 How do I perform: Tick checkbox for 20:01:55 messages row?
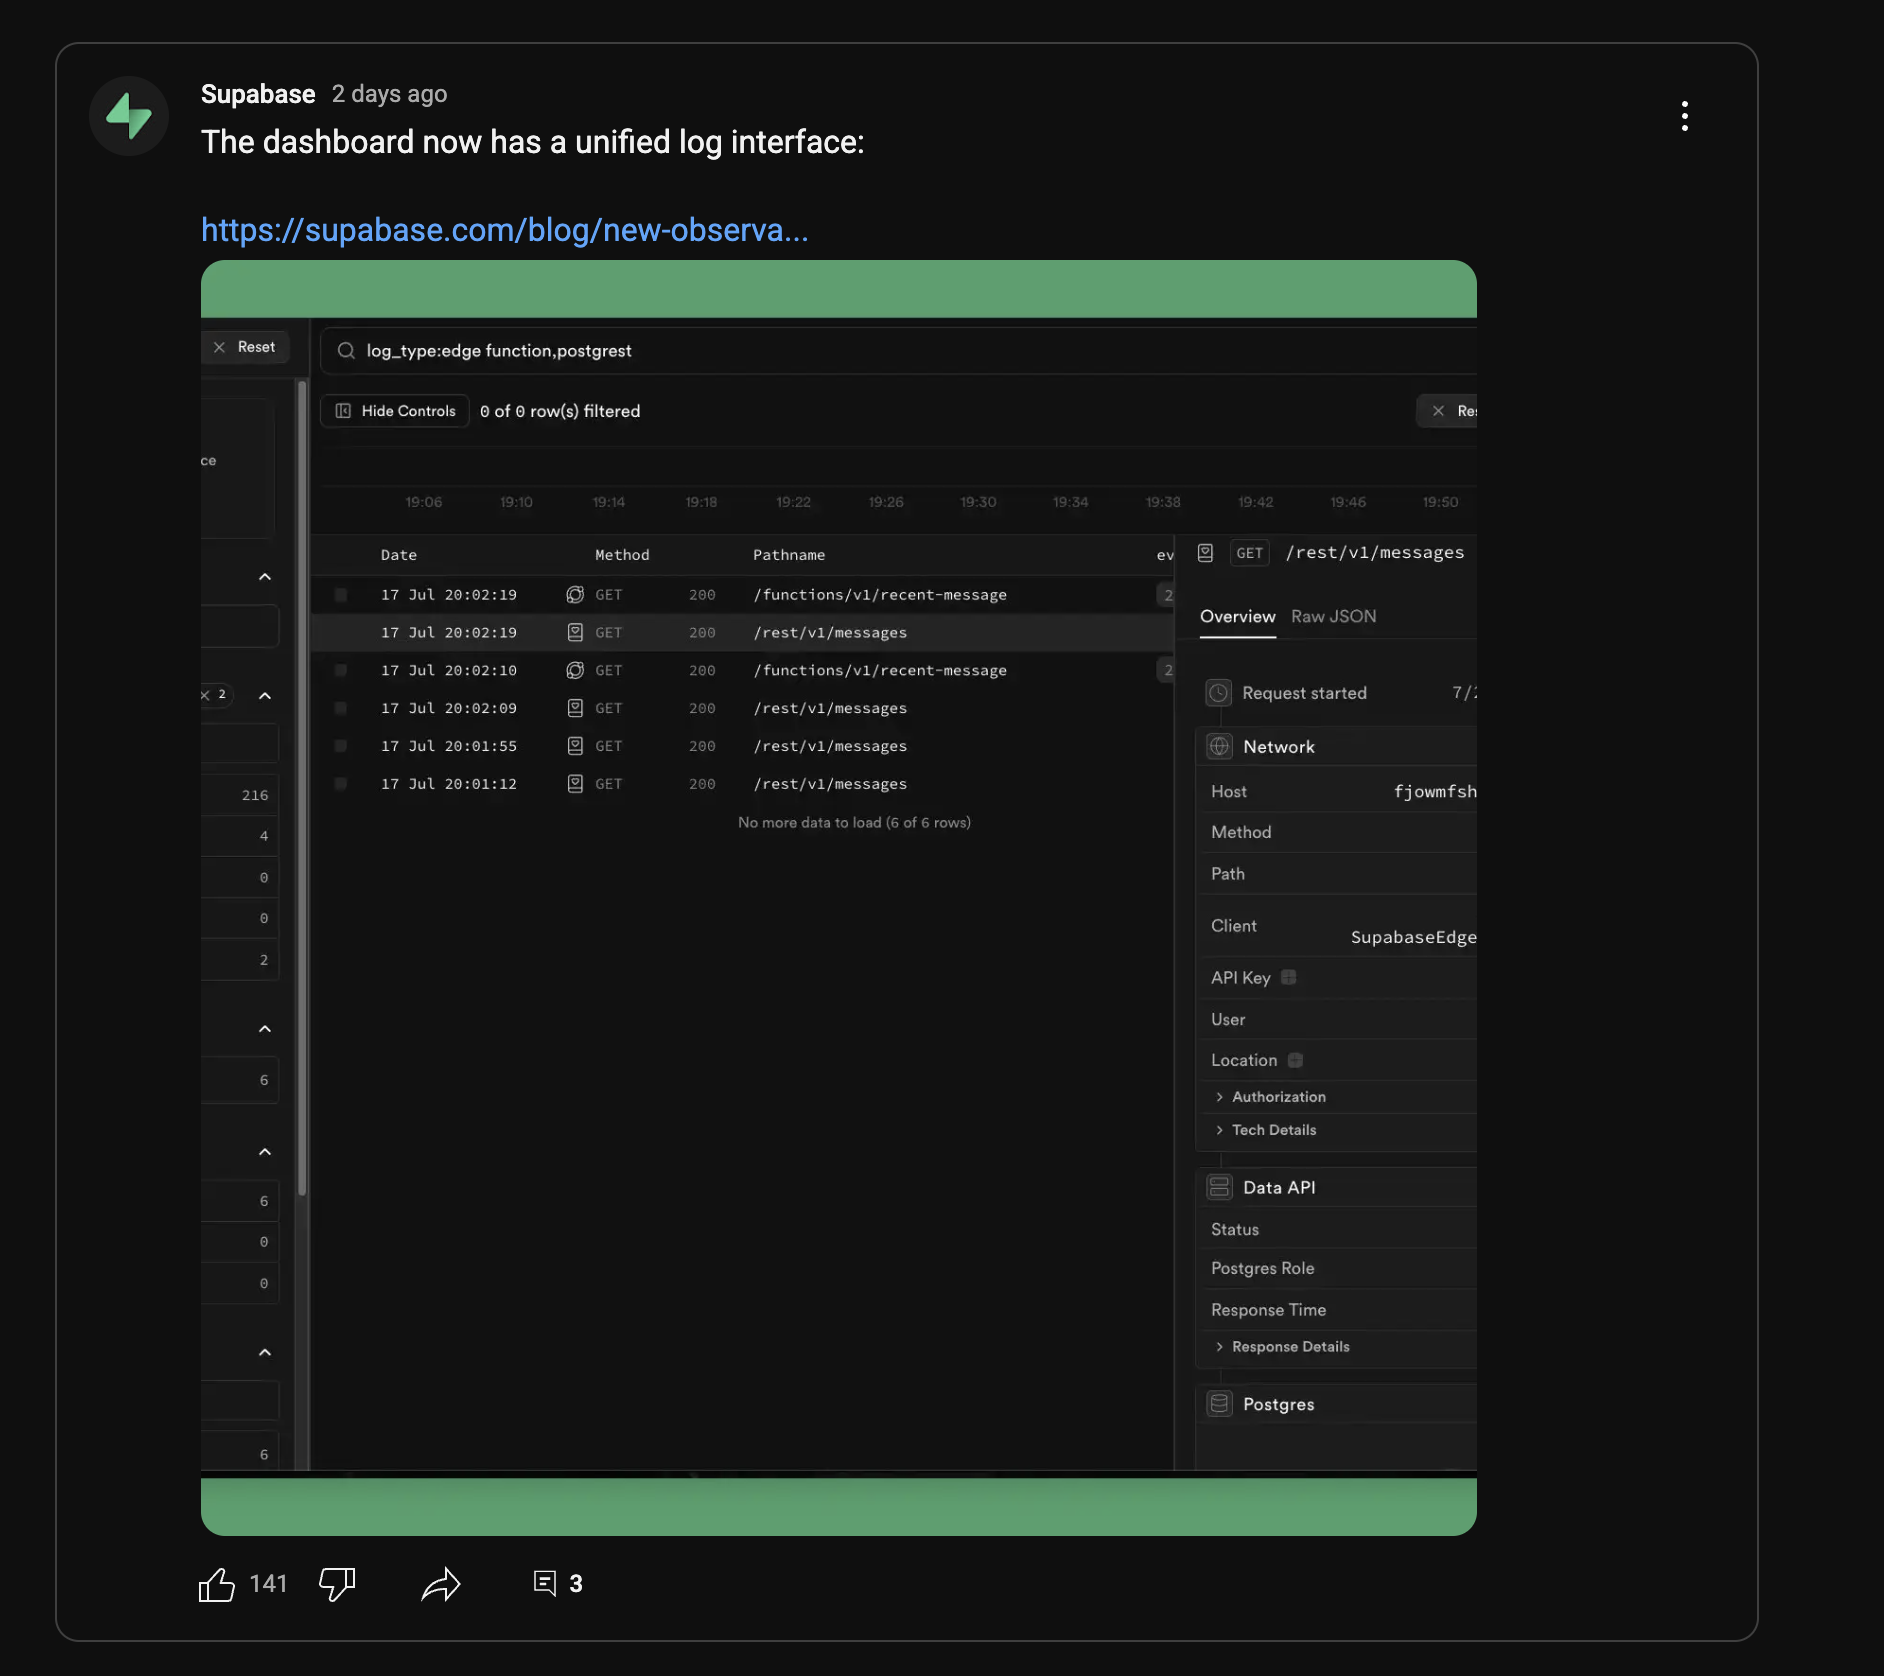pos(341,746)
